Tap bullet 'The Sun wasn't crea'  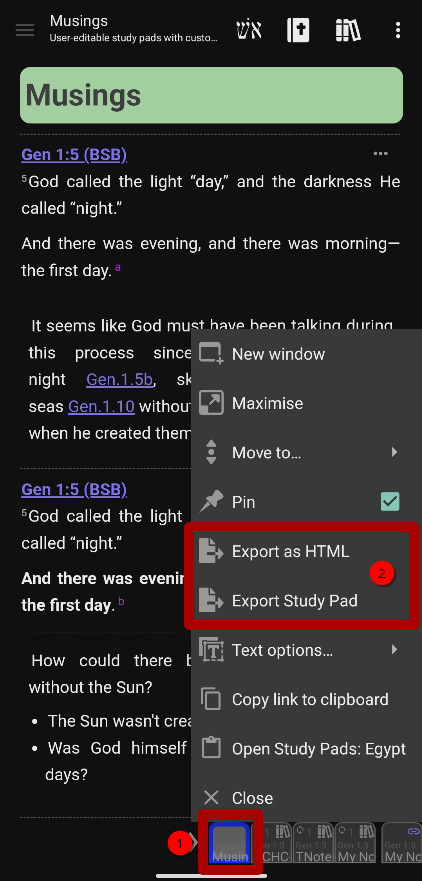[121, 721]
